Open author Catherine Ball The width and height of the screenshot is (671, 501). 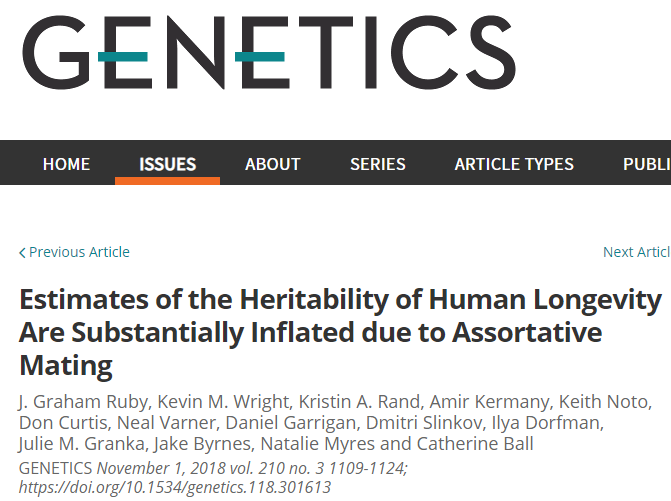click(x=475, y=444)
